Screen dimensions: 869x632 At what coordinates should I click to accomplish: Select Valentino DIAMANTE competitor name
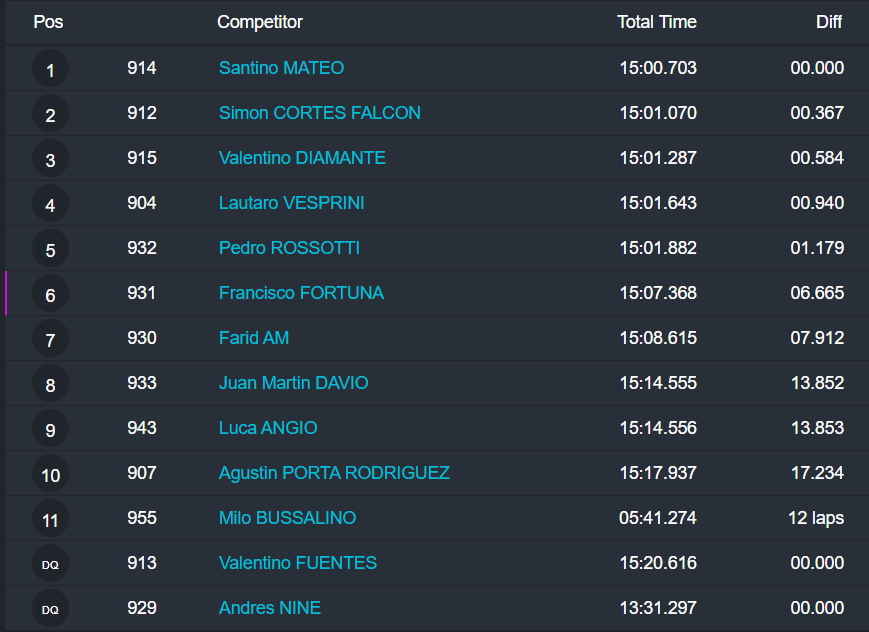302,158
